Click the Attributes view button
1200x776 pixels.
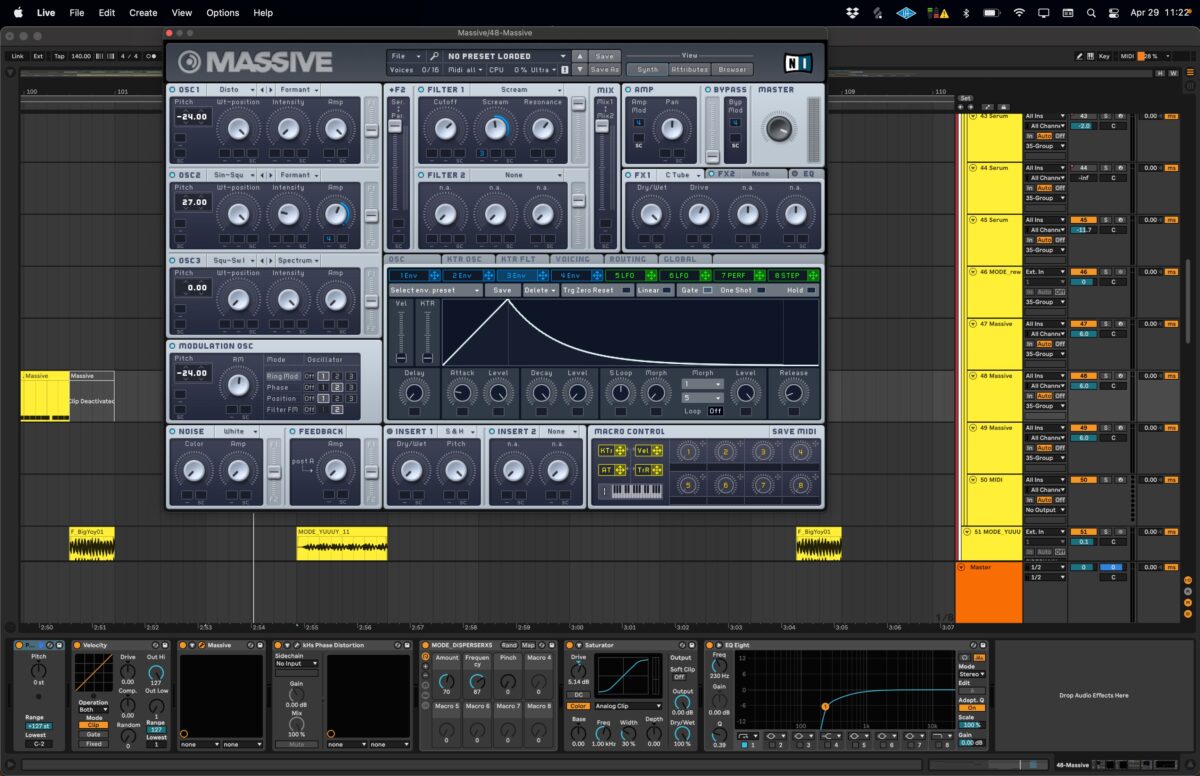click(690, 70)
